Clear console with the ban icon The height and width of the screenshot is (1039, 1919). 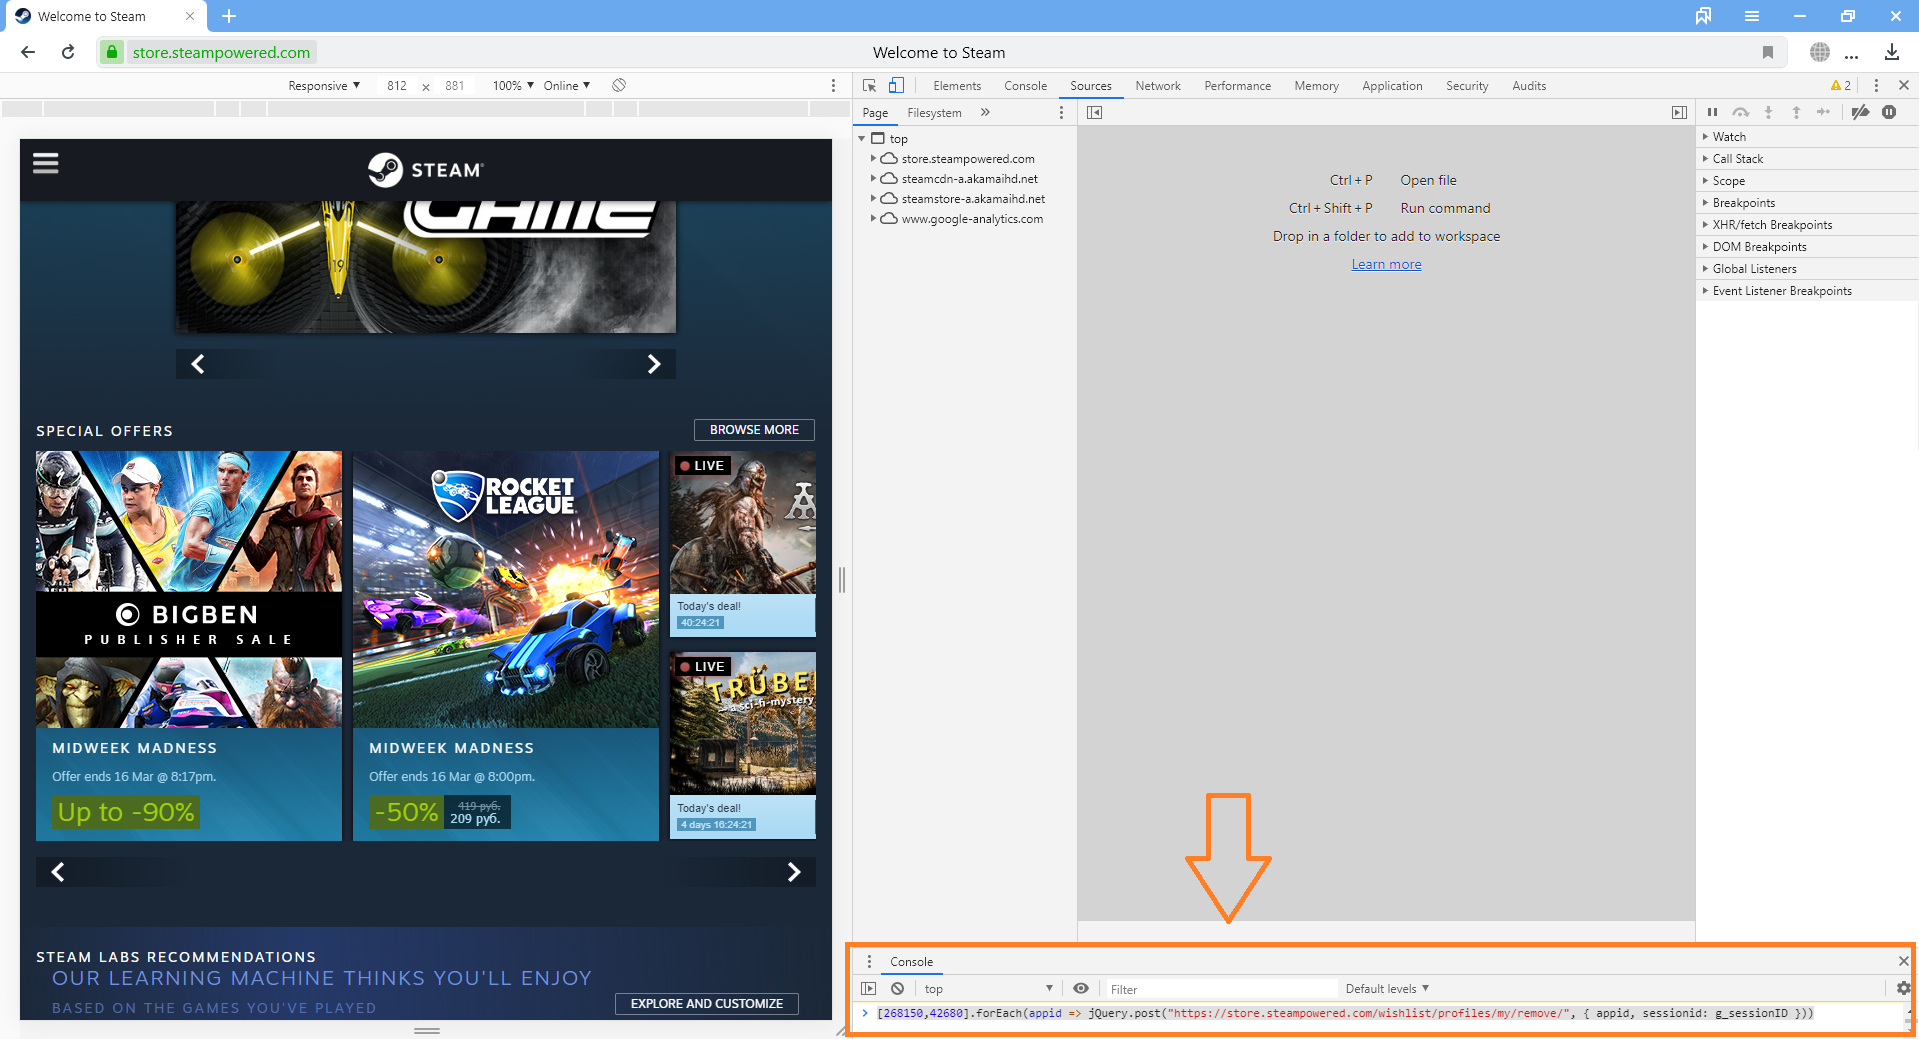(898, 988)
